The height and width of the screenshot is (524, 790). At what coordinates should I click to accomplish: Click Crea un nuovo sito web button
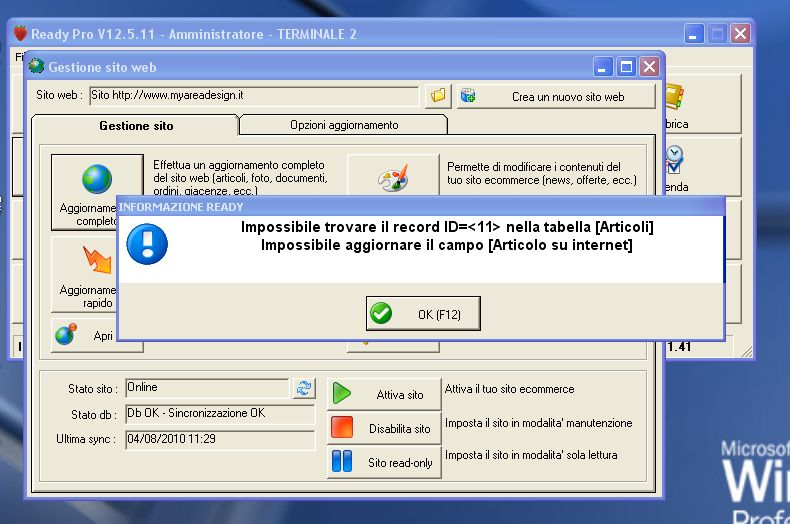(556, 96)
